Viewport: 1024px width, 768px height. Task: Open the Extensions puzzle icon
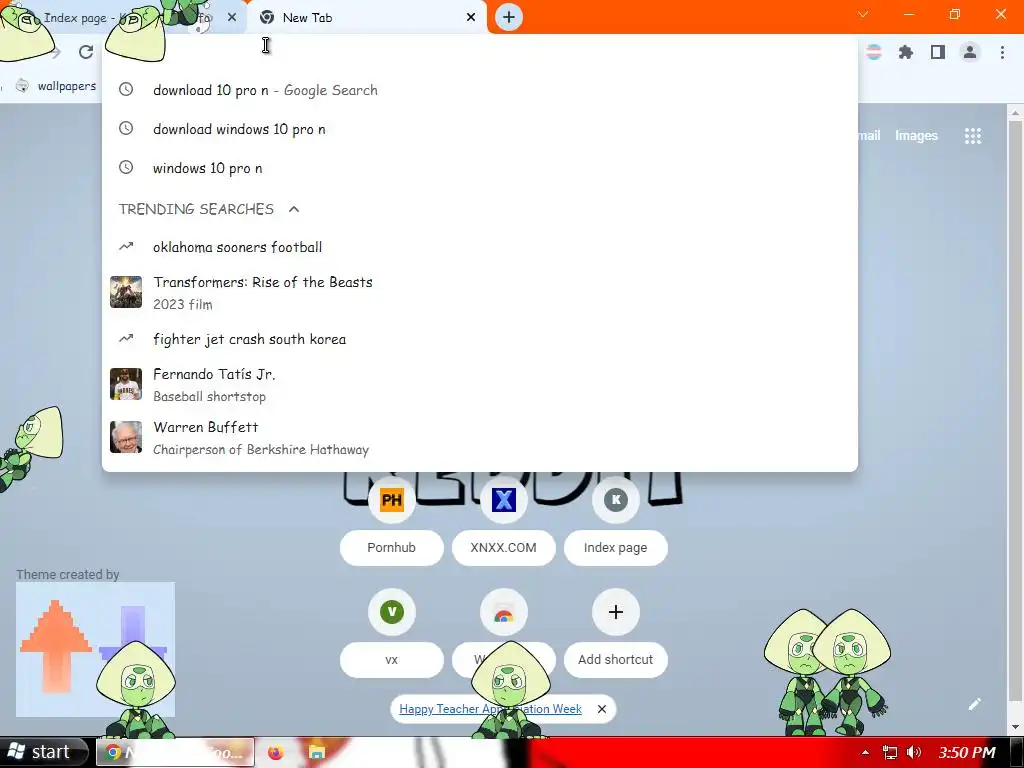coord(905,52)
